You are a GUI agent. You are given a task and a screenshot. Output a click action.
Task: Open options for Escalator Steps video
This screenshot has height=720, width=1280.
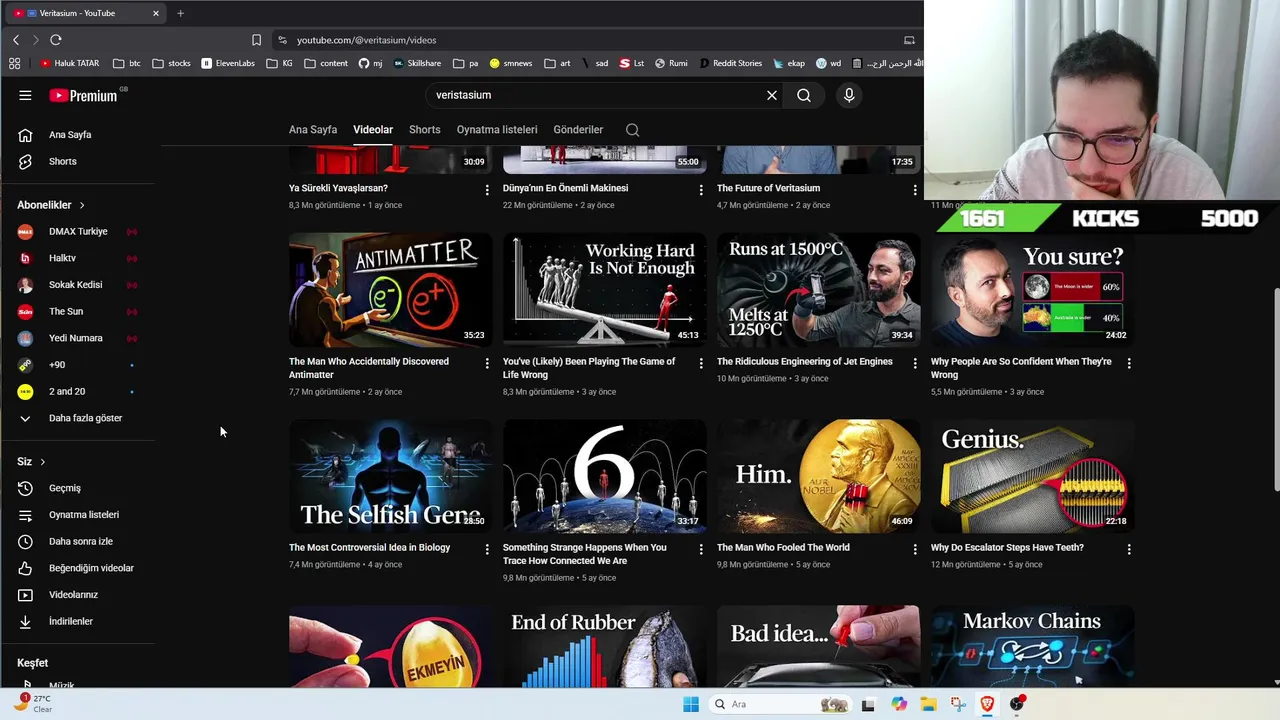(x=1128, y=550)
